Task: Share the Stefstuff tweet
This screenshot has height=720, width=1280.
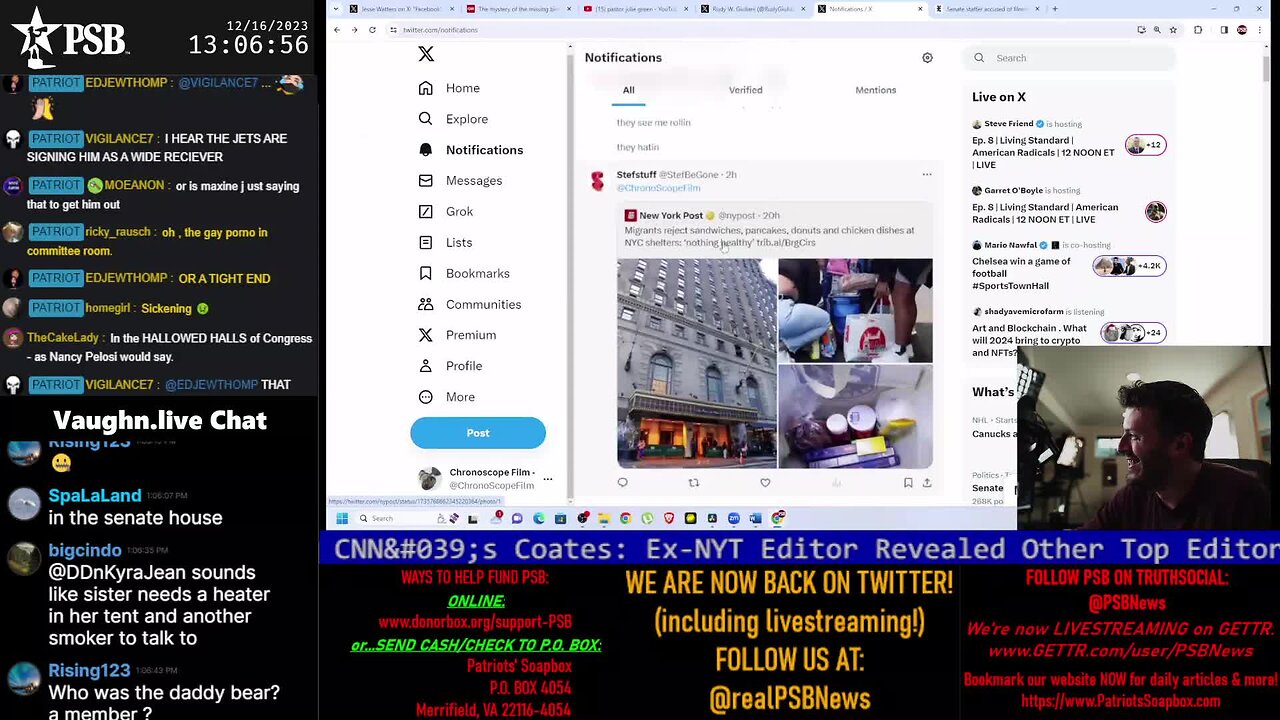Action: [927, 483]
